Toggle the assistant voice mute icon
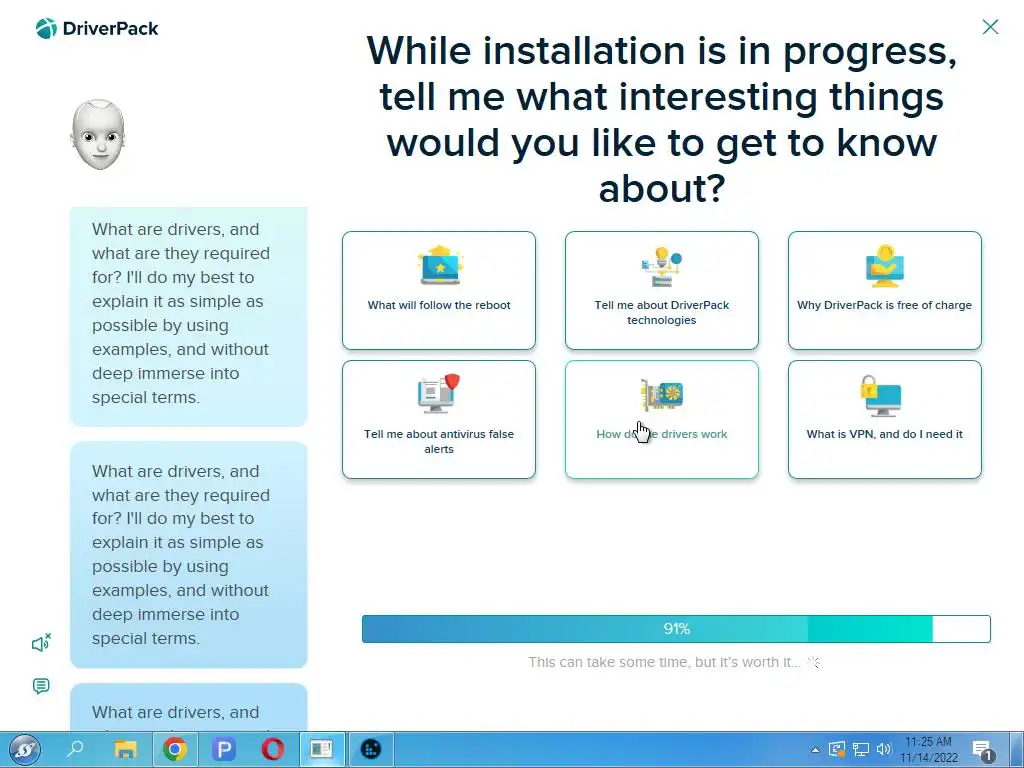The image size is (1024, 768). click(x=41, y=643)
